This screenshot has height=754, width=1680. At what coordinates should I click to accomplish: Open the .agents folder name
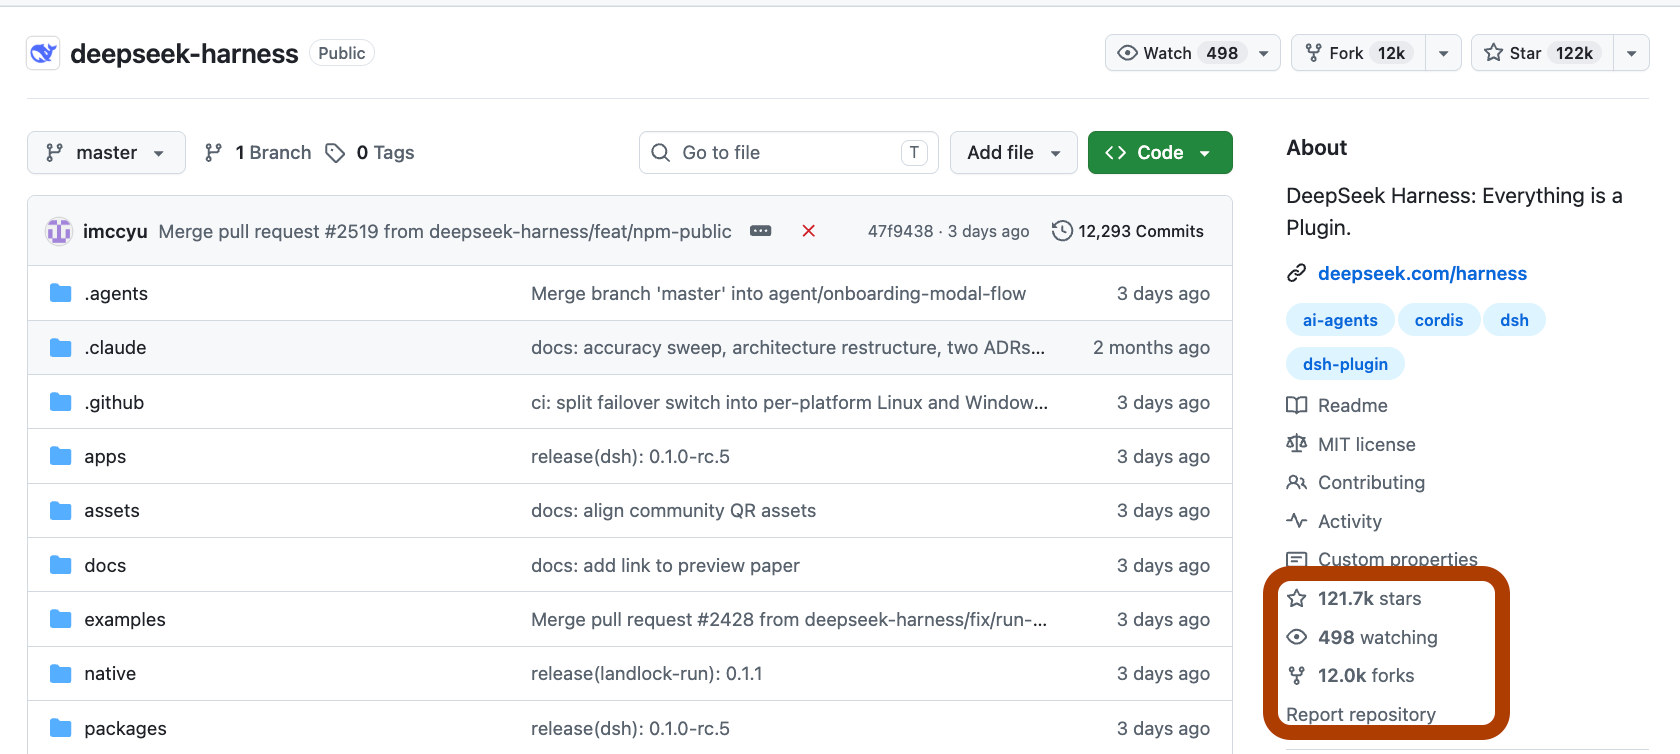[x=116, y=293]
